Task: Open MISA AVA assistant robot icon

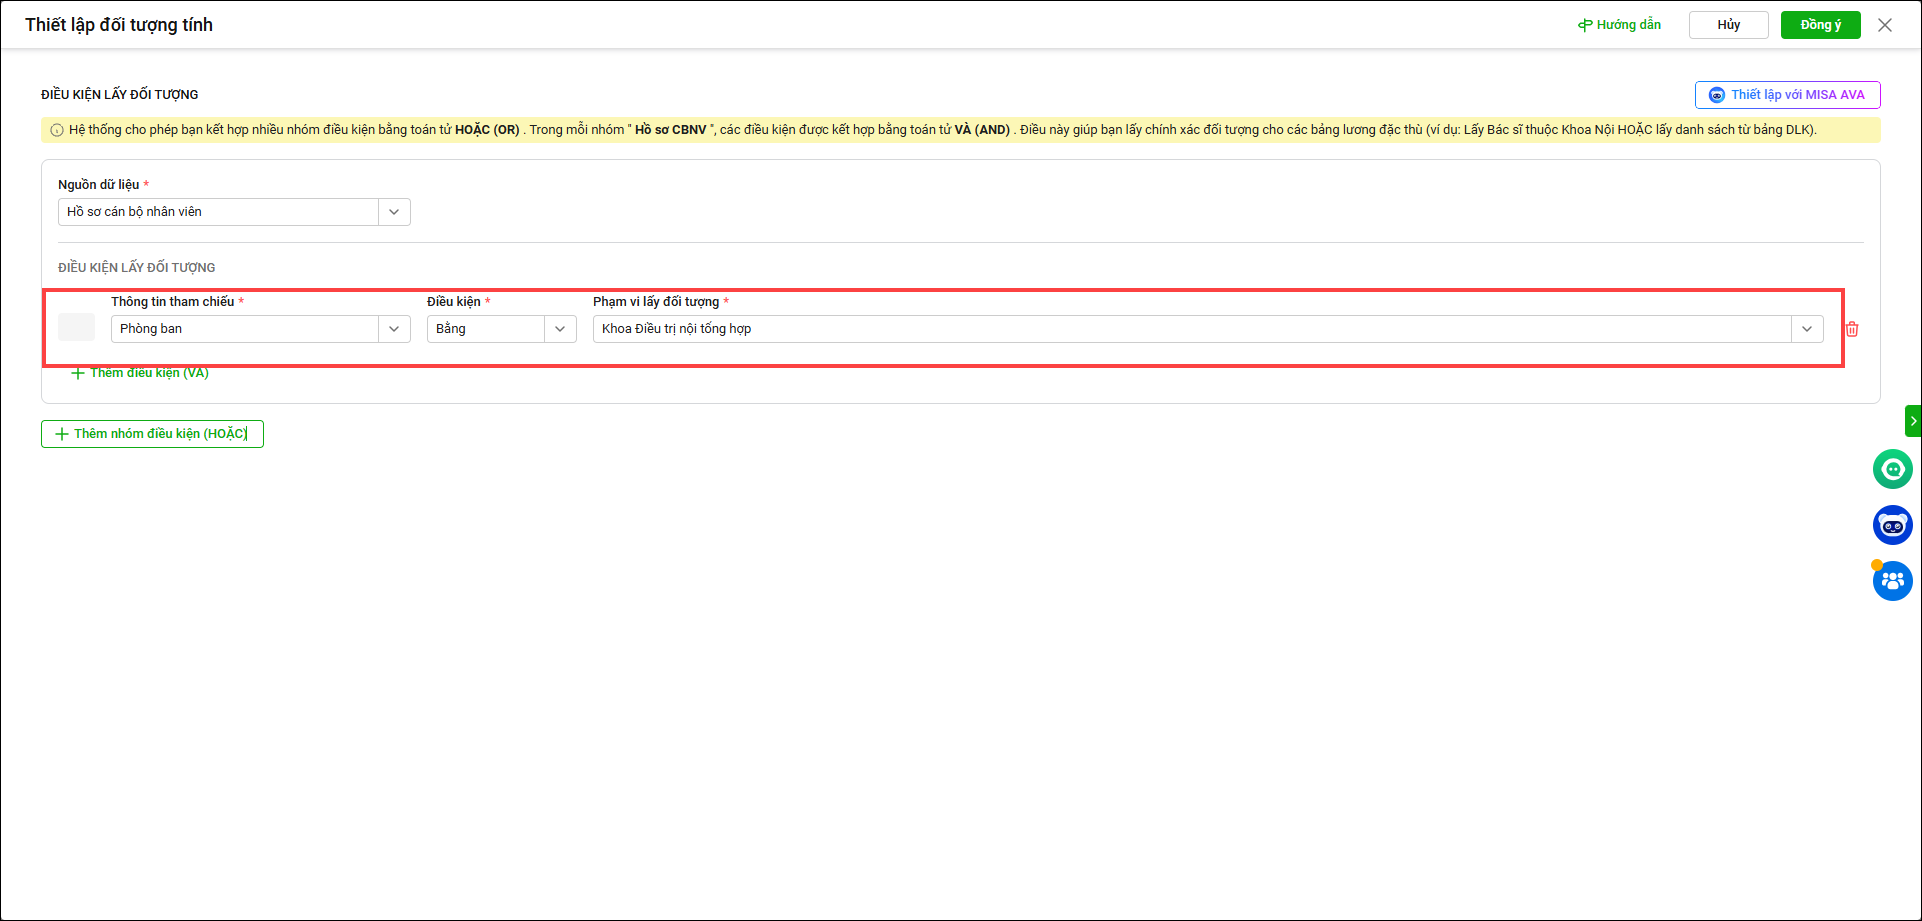Action: pyautogui.click(x=1892, y=525)
